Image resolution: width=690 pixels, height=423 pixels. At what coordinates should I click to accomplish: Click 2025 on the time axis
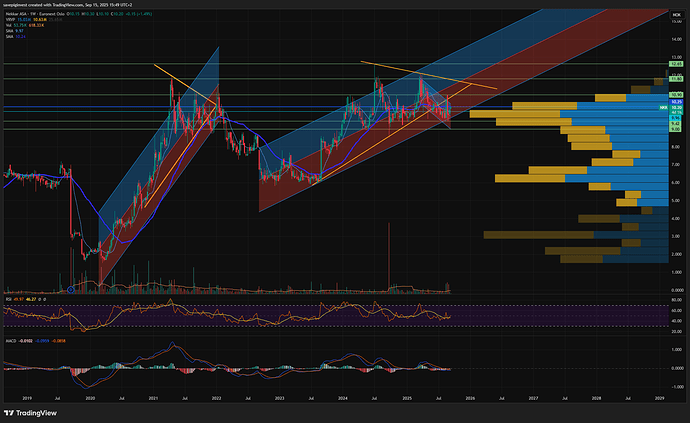coord(407,398)
